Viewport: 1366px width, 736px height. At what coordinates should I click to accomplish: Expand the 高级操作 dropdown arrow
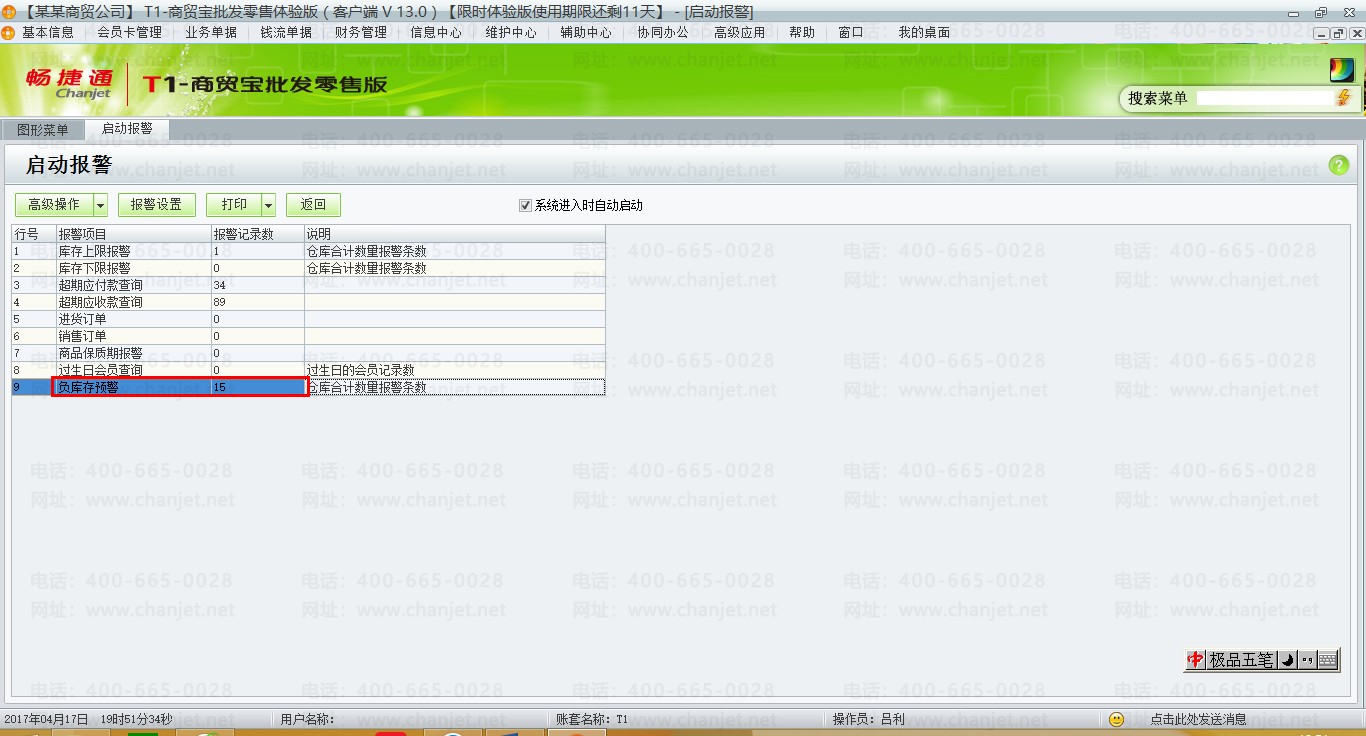coord(100,205)
